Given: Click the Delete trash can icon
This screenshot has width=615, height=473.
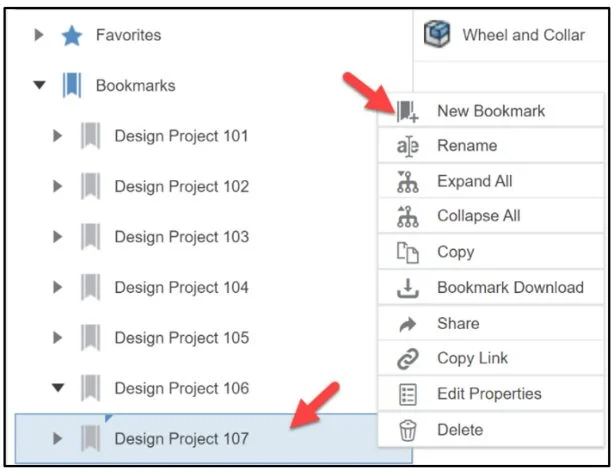Looking at the screenshot, I should click(x=407, y=431).
